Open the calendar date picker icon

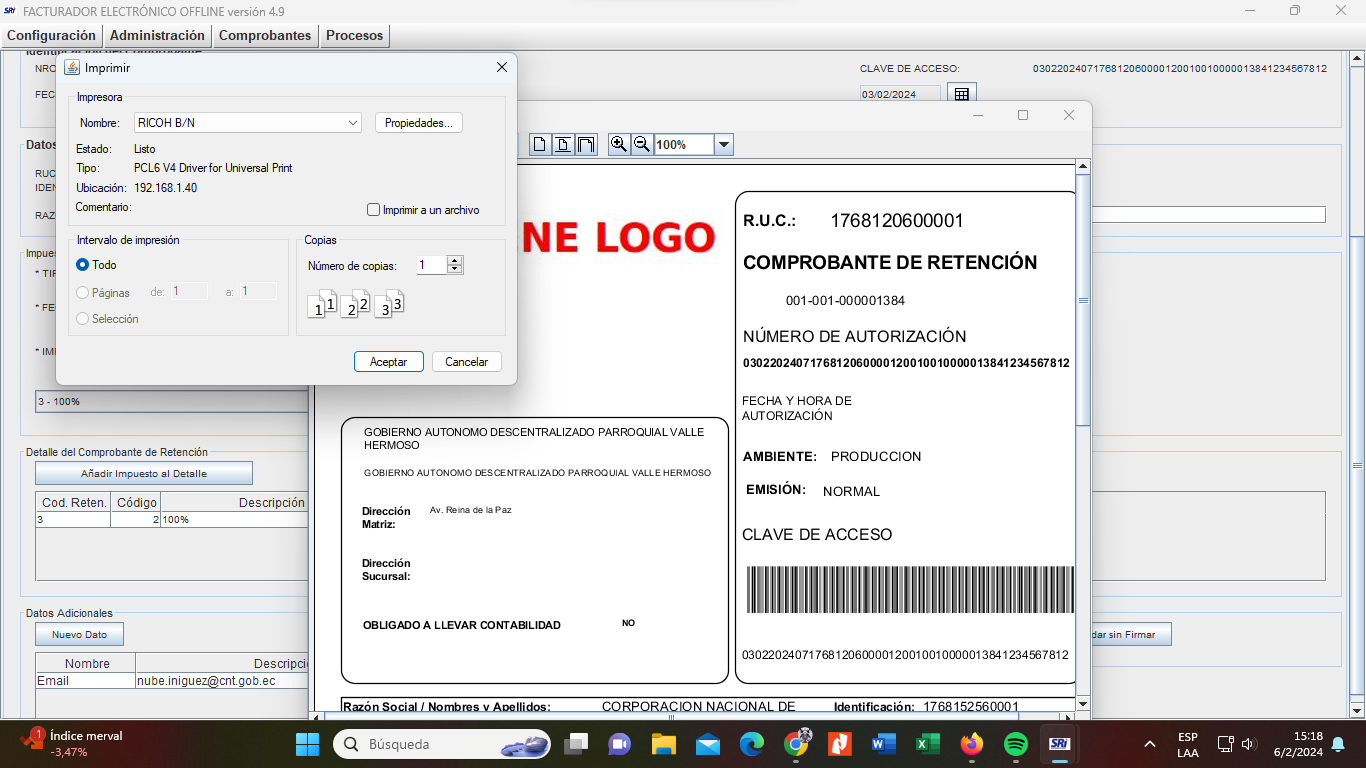961,94
